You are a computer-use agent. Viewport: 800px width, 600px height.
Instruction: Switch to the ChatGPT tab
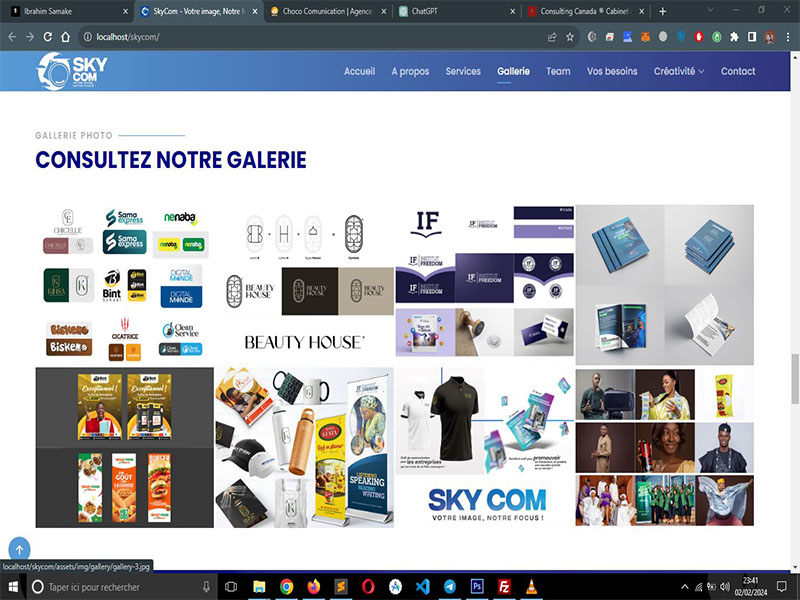[x=457, y=11]
